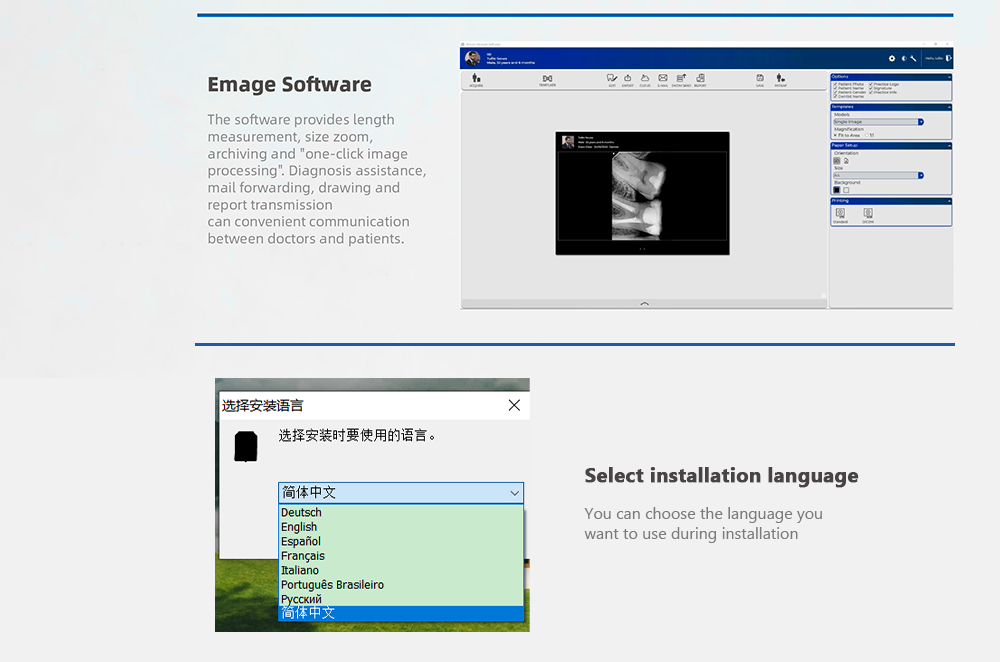The height and width of the screenshot is (662, 1000).
Task: Select the Edit tooth icon
Action: click(612, 79)
